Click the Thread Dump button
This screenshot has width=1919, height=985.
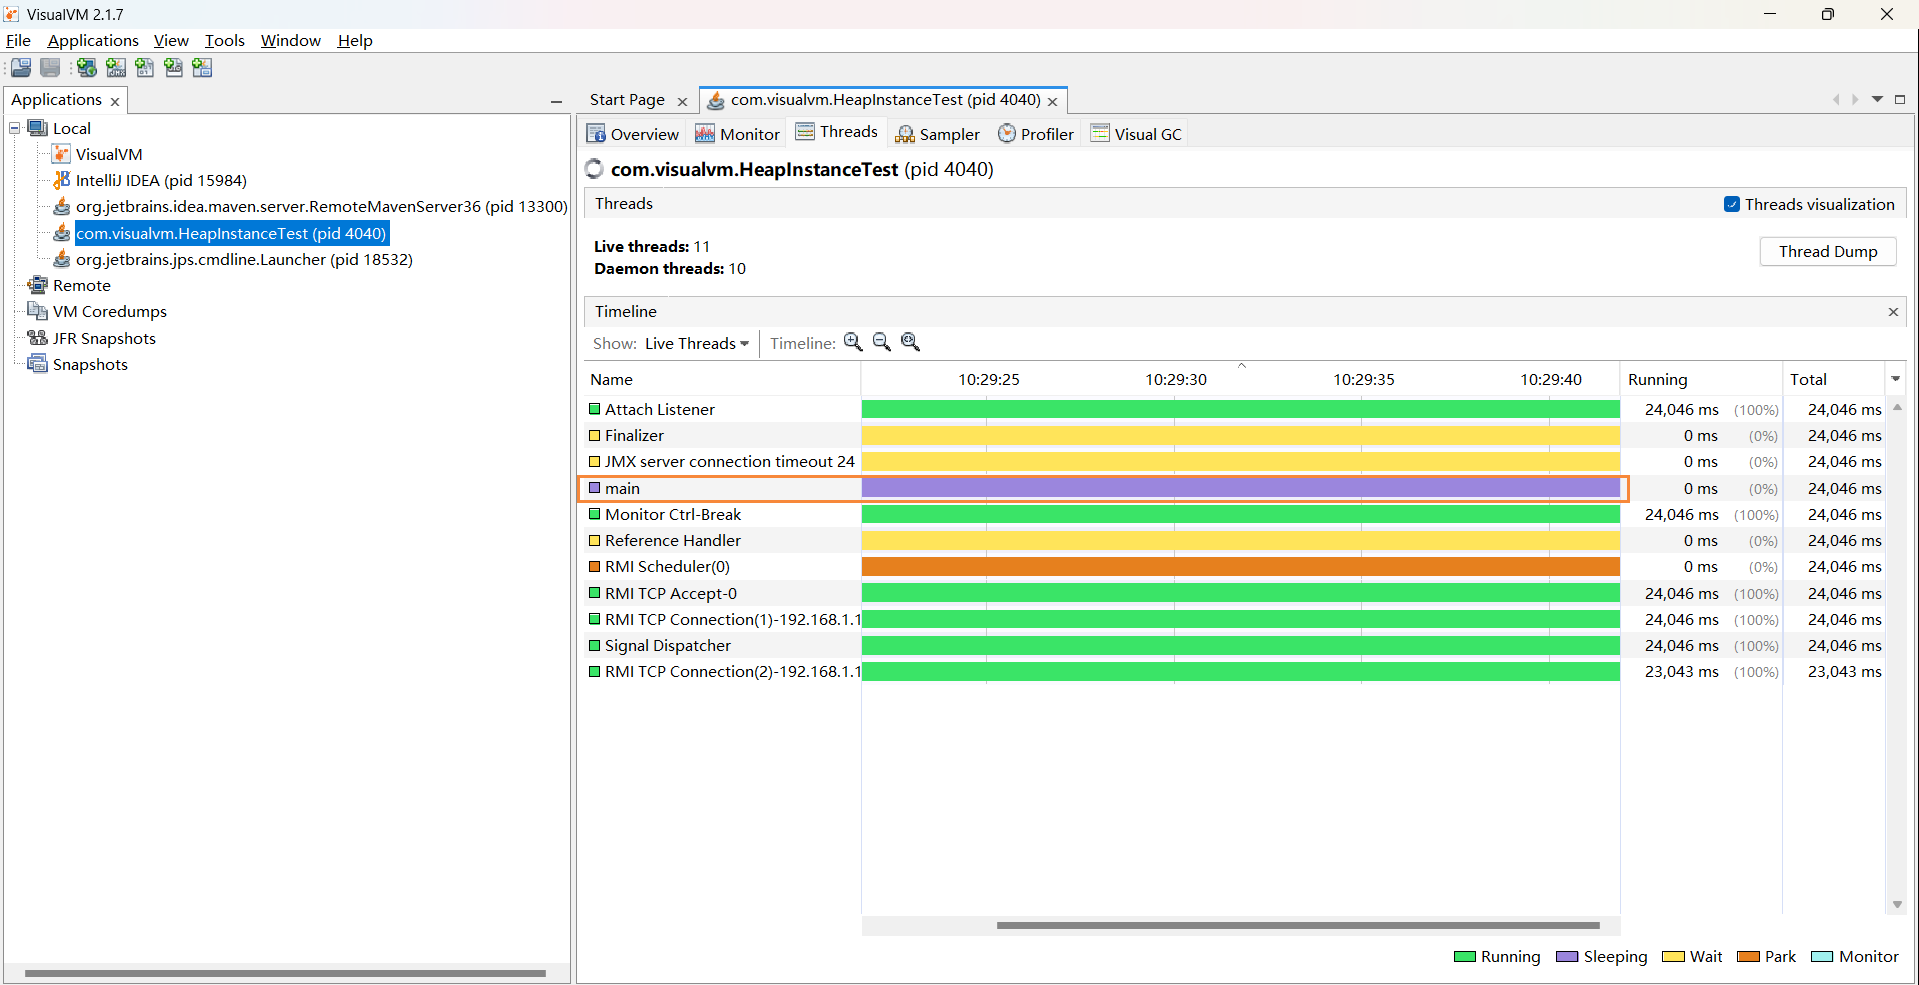pyautogui.click(x=1828, y=252)
